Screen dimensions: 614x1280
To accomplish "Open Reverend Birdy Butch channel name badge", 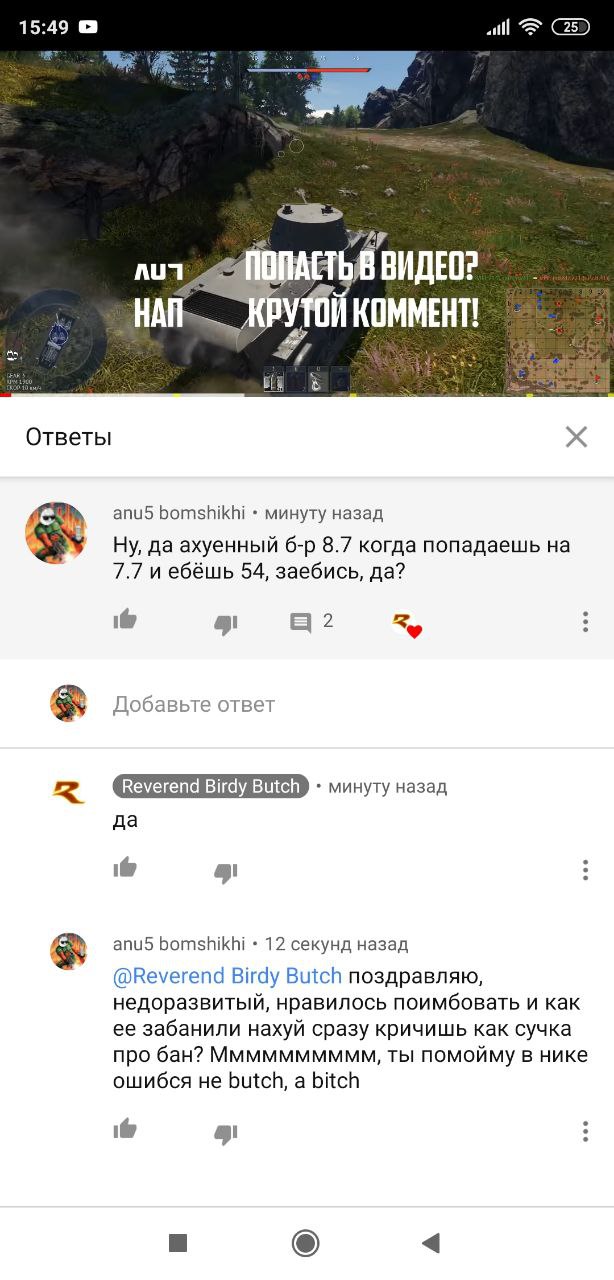I will (x=211, y=786).
